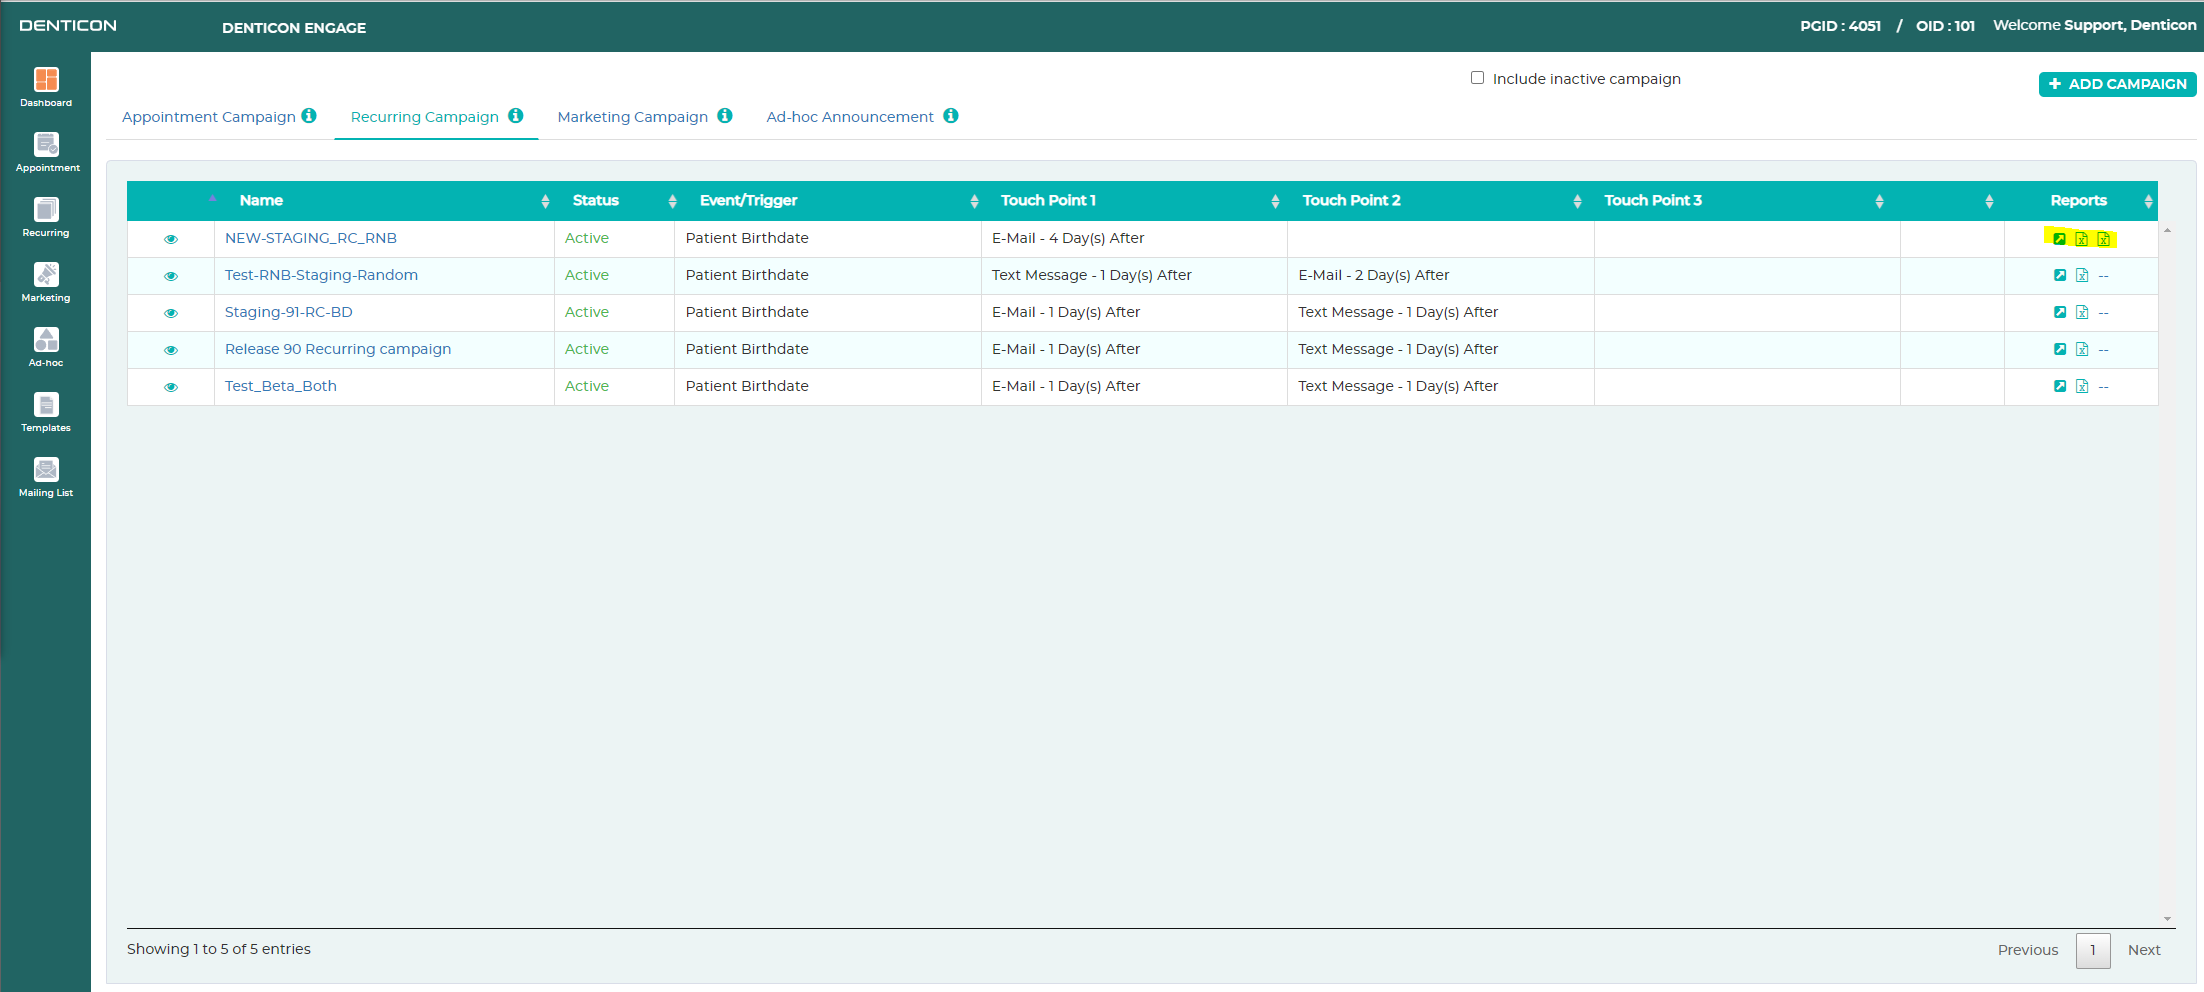This screenshot has height=992, width=2204.
Task: Open NEW-STAGING_RC_RNB campaign link
Action: [311, 238]
